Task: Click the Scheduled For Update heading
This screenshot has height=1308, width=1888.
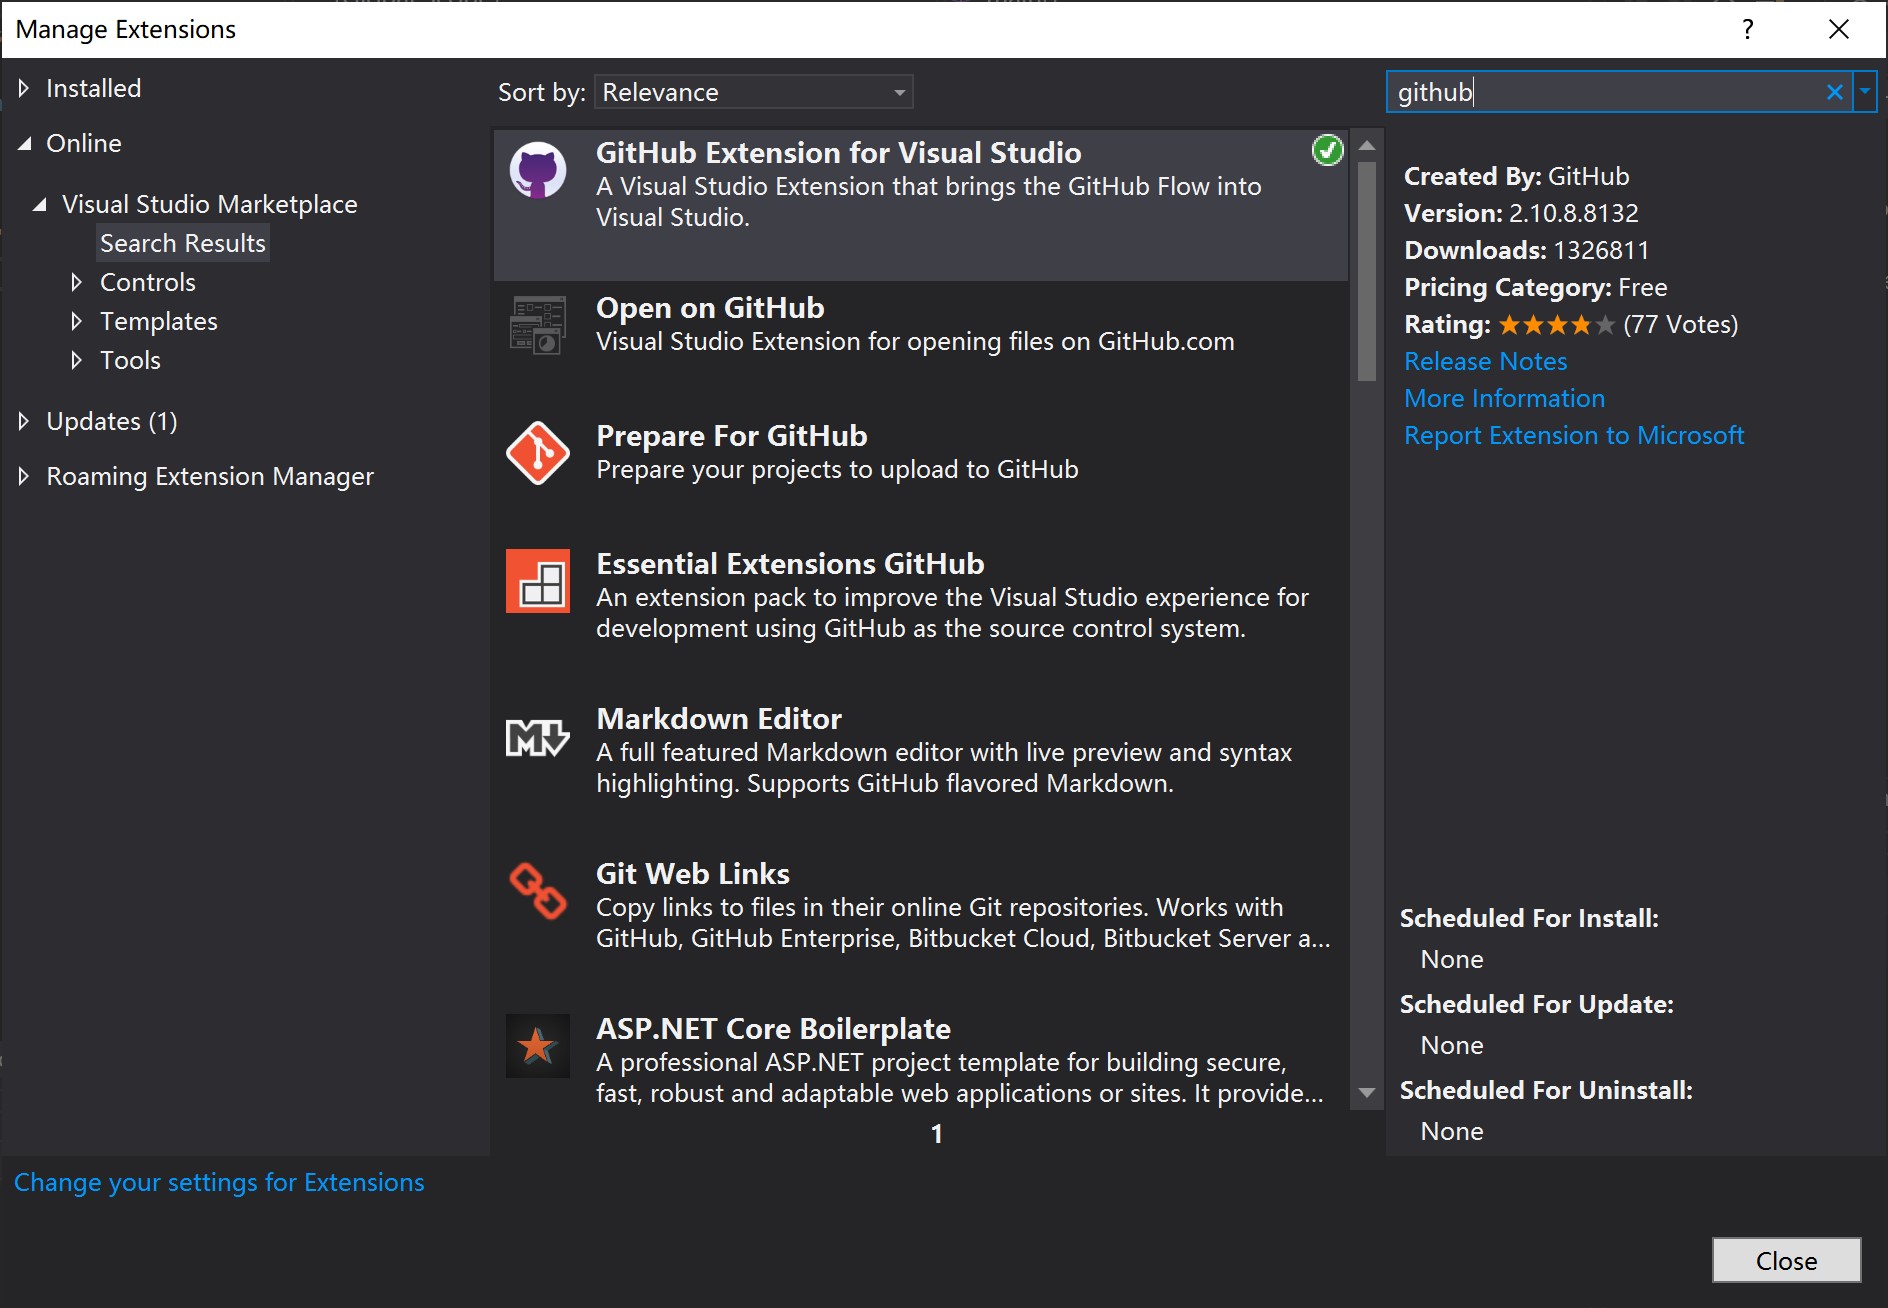Action: coord(1536,1004)
